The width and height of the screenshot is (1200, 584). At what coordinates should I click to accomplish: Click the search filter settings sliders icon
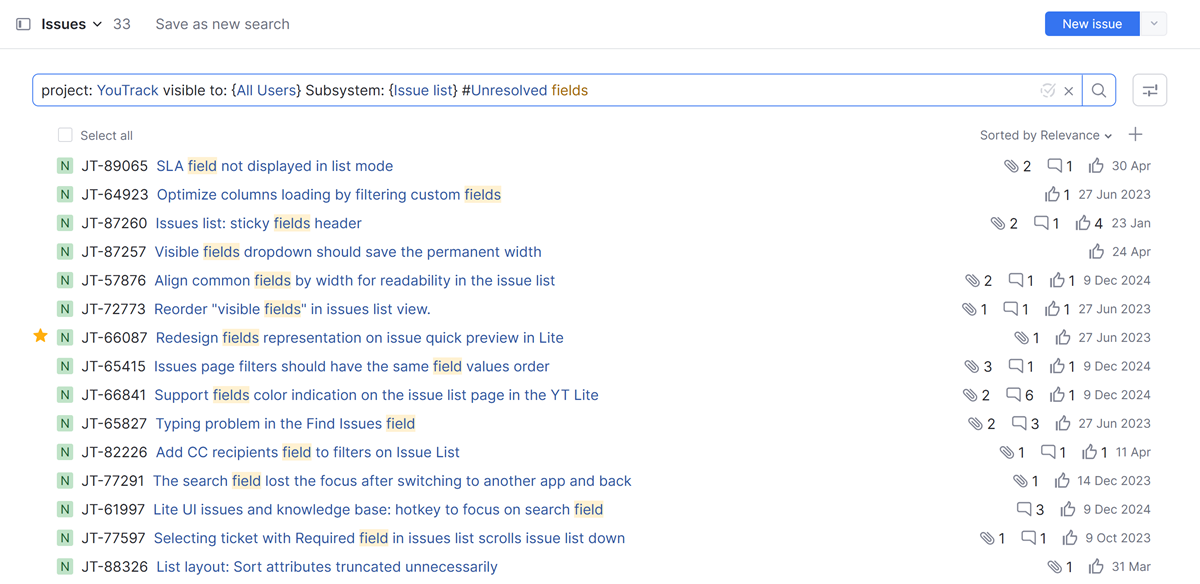pyautogui.click(x=1149, y=89)
